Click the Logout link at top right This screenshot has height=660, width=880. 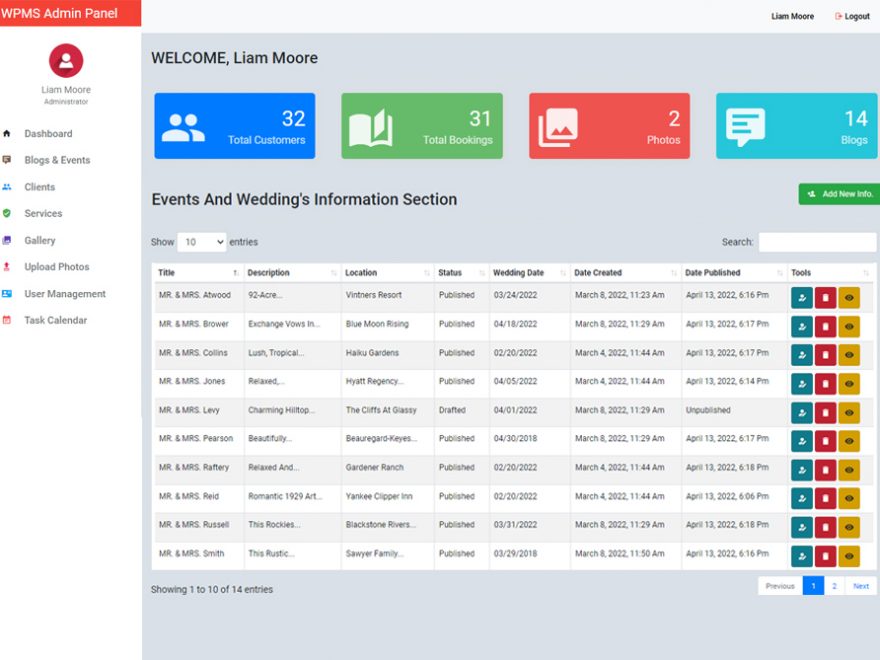point(852,16)
